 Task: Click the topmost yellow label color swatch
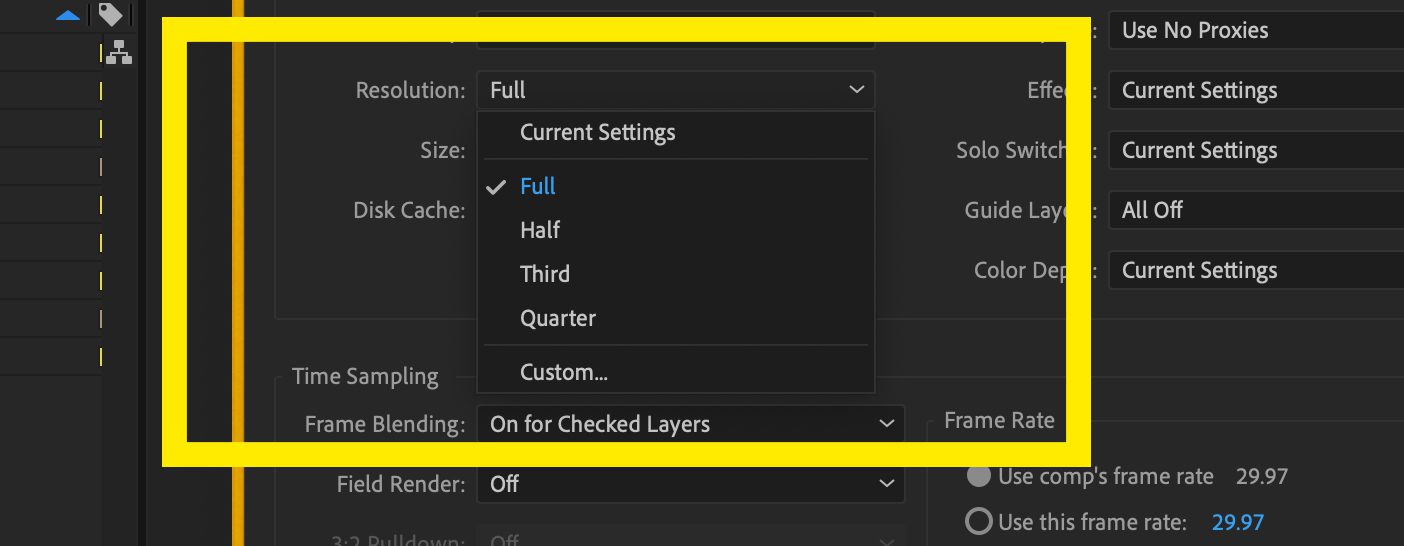point(101,54)
